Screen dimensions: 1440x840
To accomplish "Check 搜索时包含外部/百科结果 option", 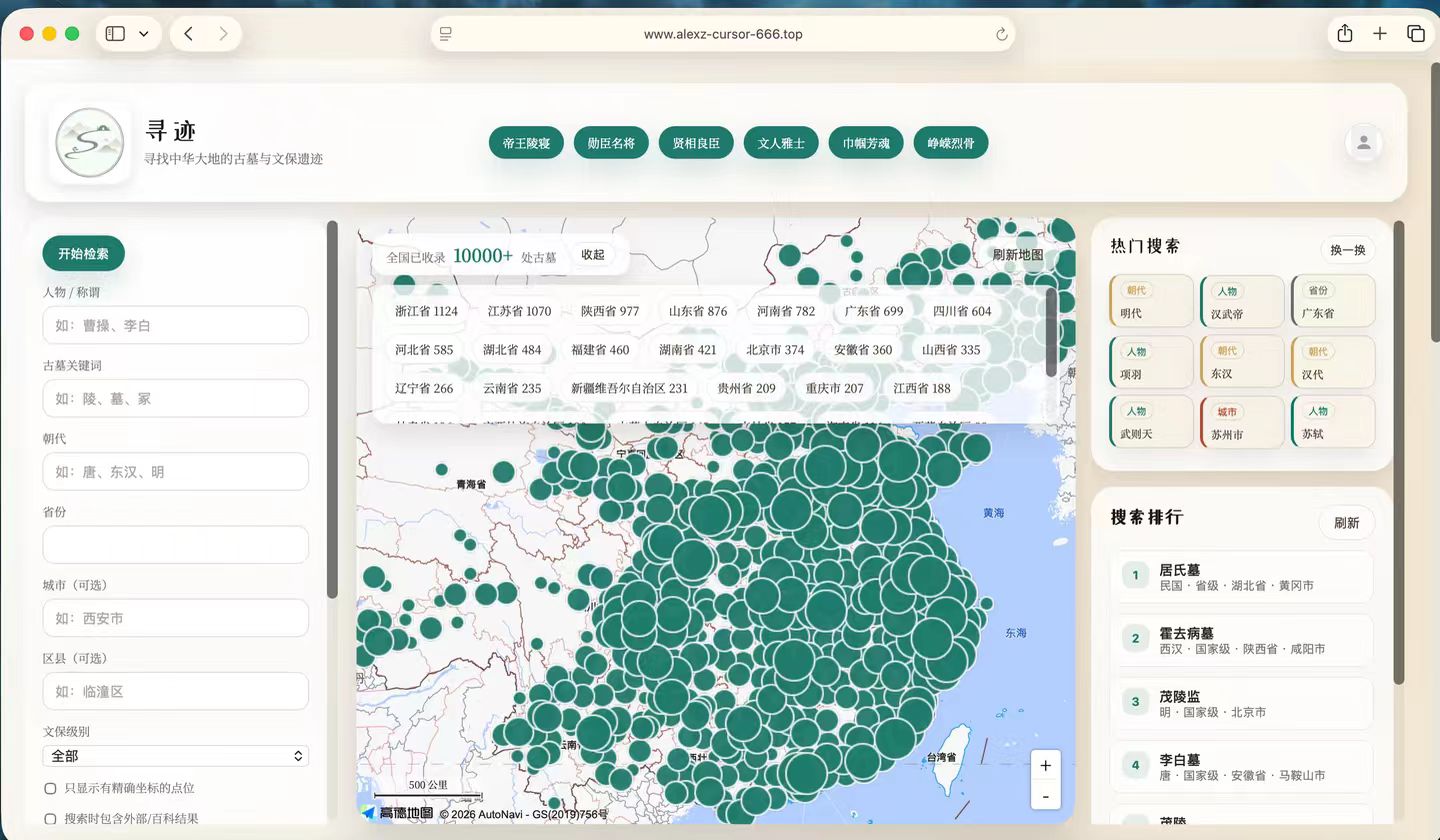I will coord(50,819).
